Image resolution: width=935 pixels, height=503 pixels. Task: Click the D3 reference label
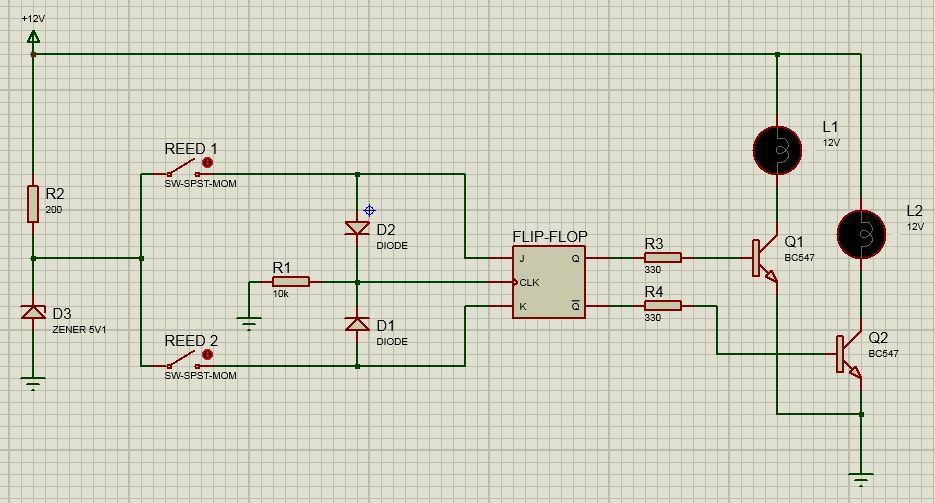61,313
